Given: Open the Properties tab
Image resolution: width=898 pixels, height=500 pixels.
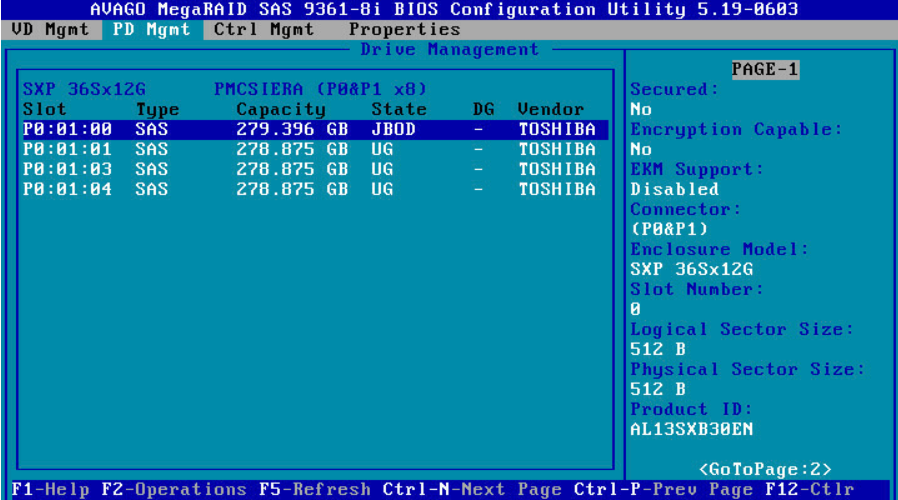Looking at the screenshot, I should (x=404, y=30).
